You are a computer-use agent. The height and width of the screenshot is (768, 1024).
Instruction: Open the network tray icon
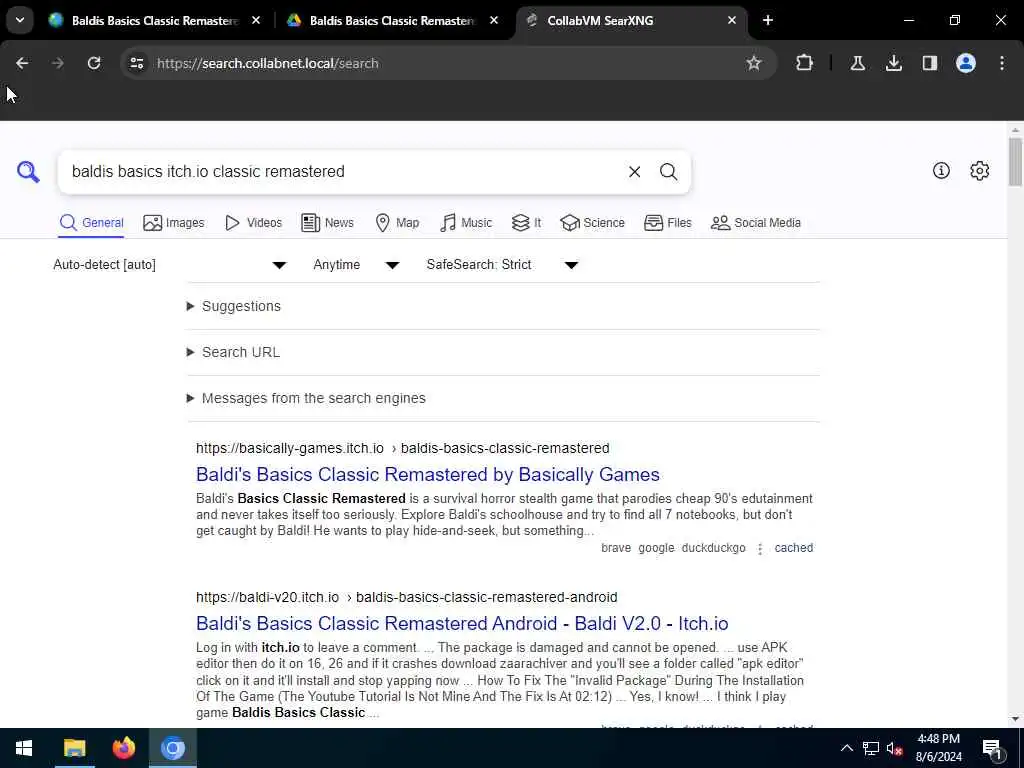pyautogui.click(x=871, y=748)
